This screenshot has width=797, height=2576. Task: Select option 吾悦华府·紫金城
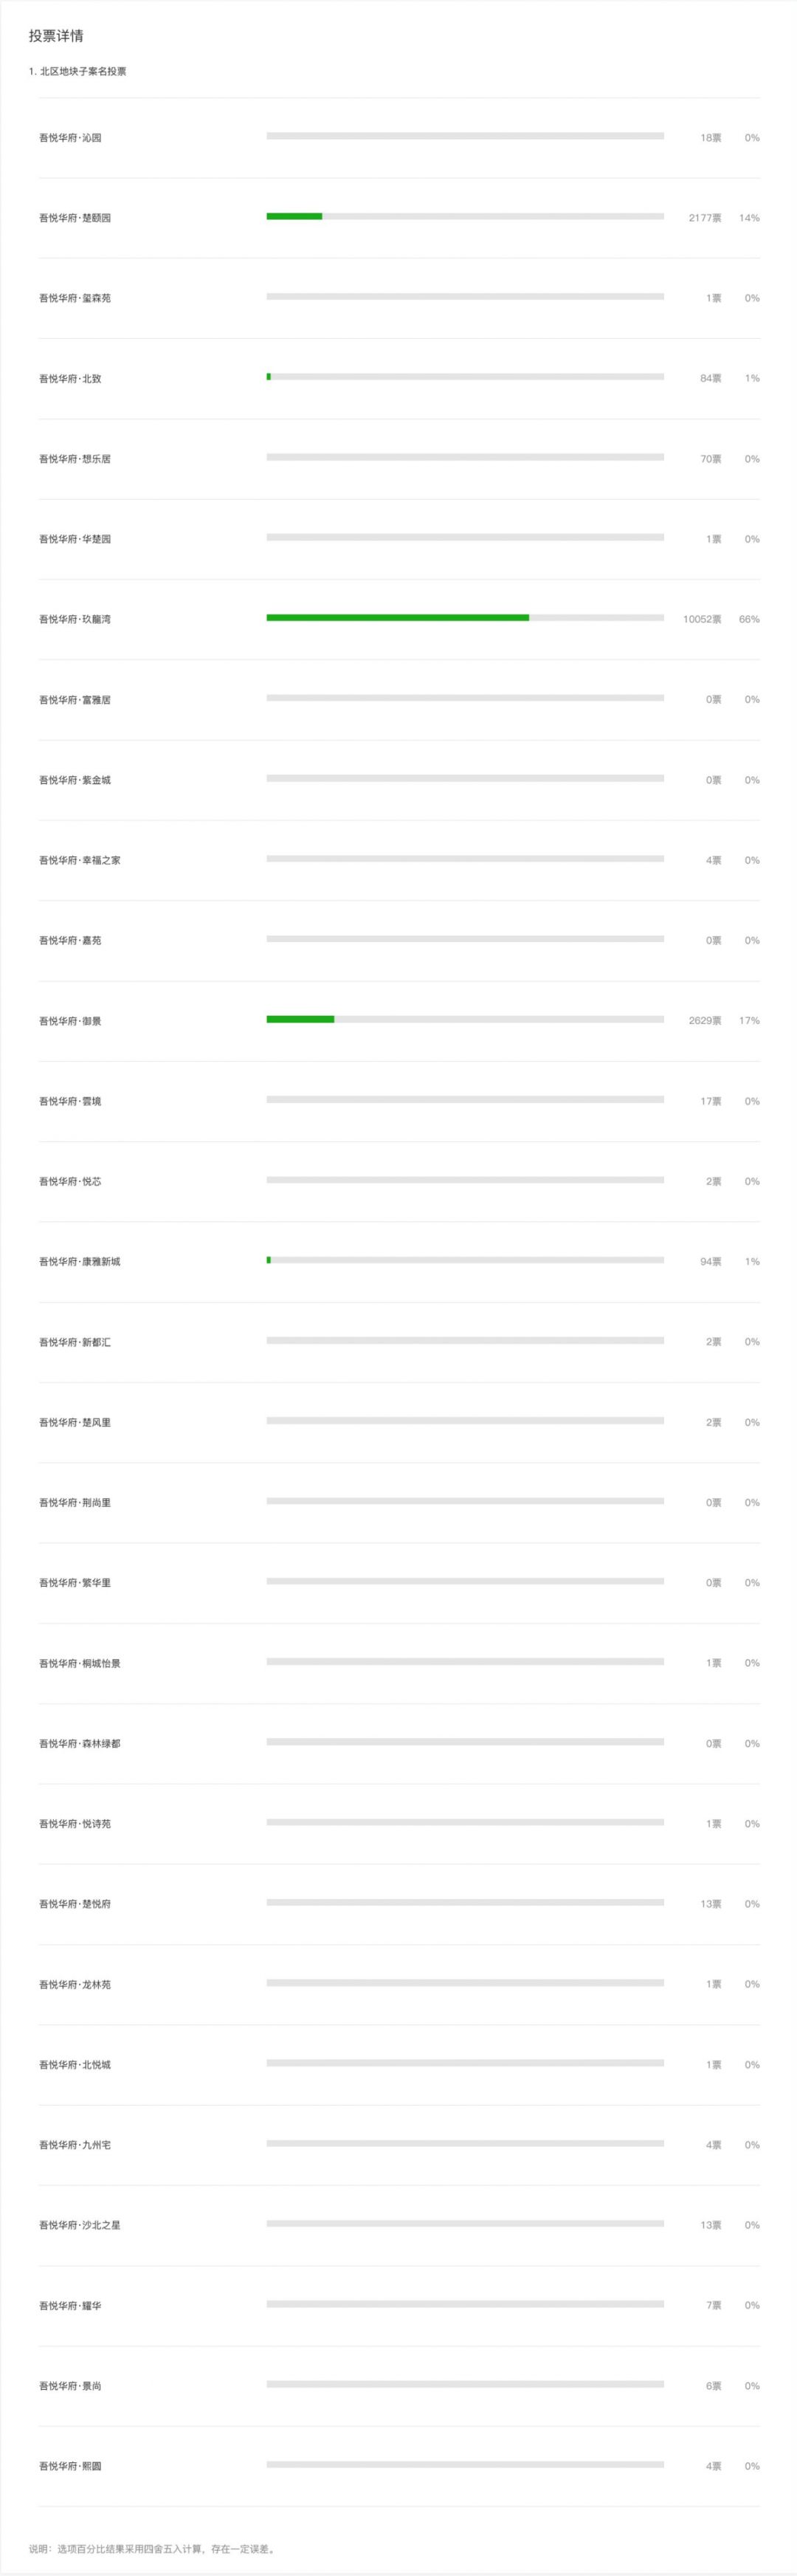click(x=75, y=780)
